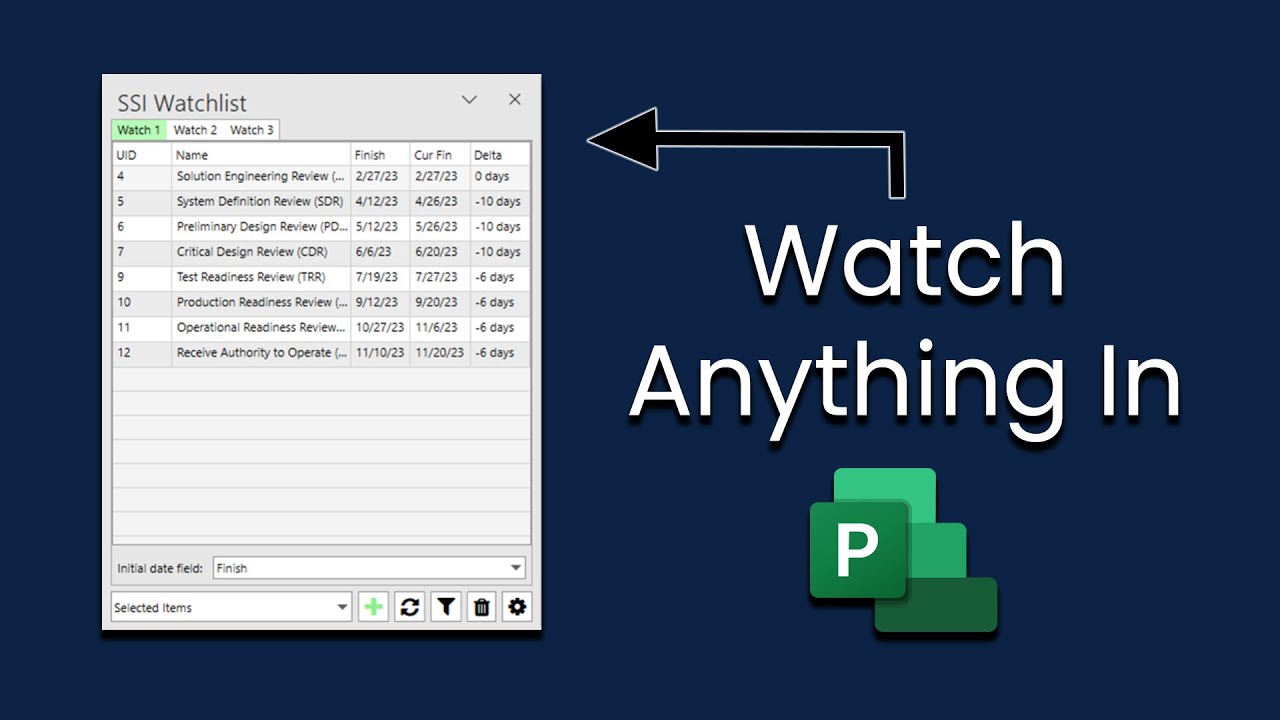Click the 7/27/23 Cur Fin cell
The image size is (1280, 720).
(x=440, y=277)
